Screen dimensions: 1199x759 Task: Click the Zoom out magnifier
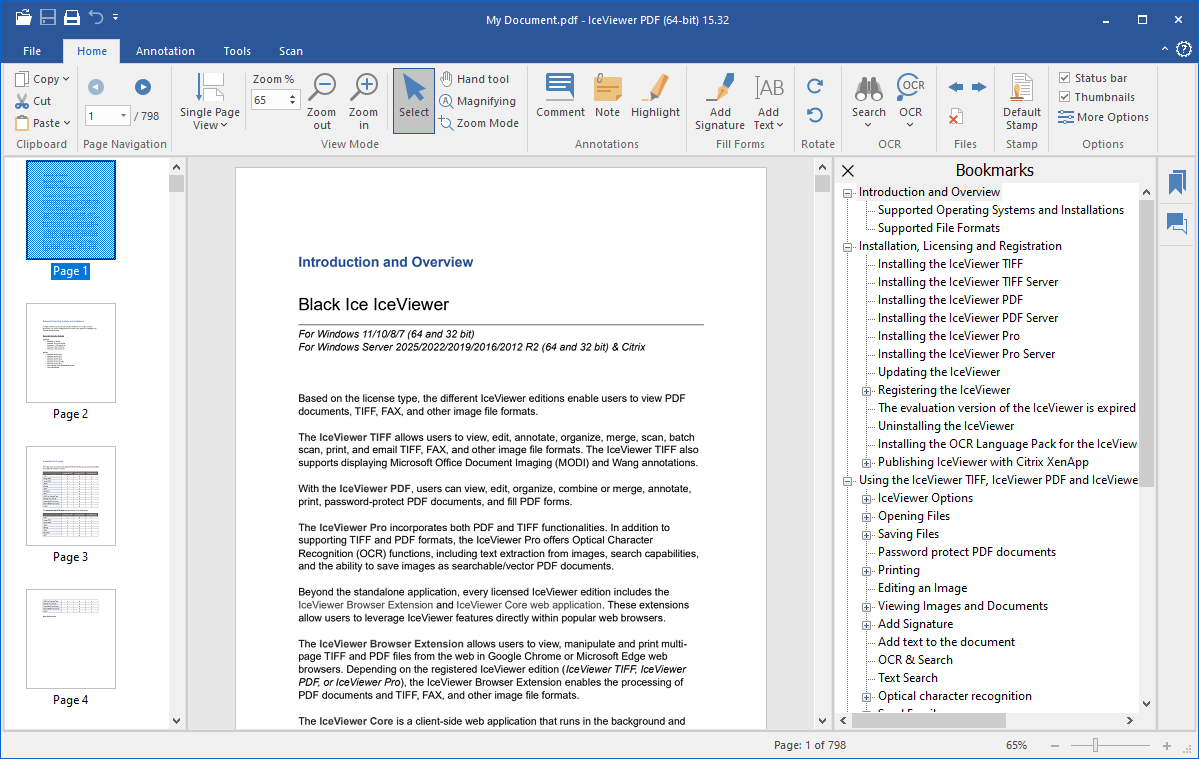click(x=322, y=102)
